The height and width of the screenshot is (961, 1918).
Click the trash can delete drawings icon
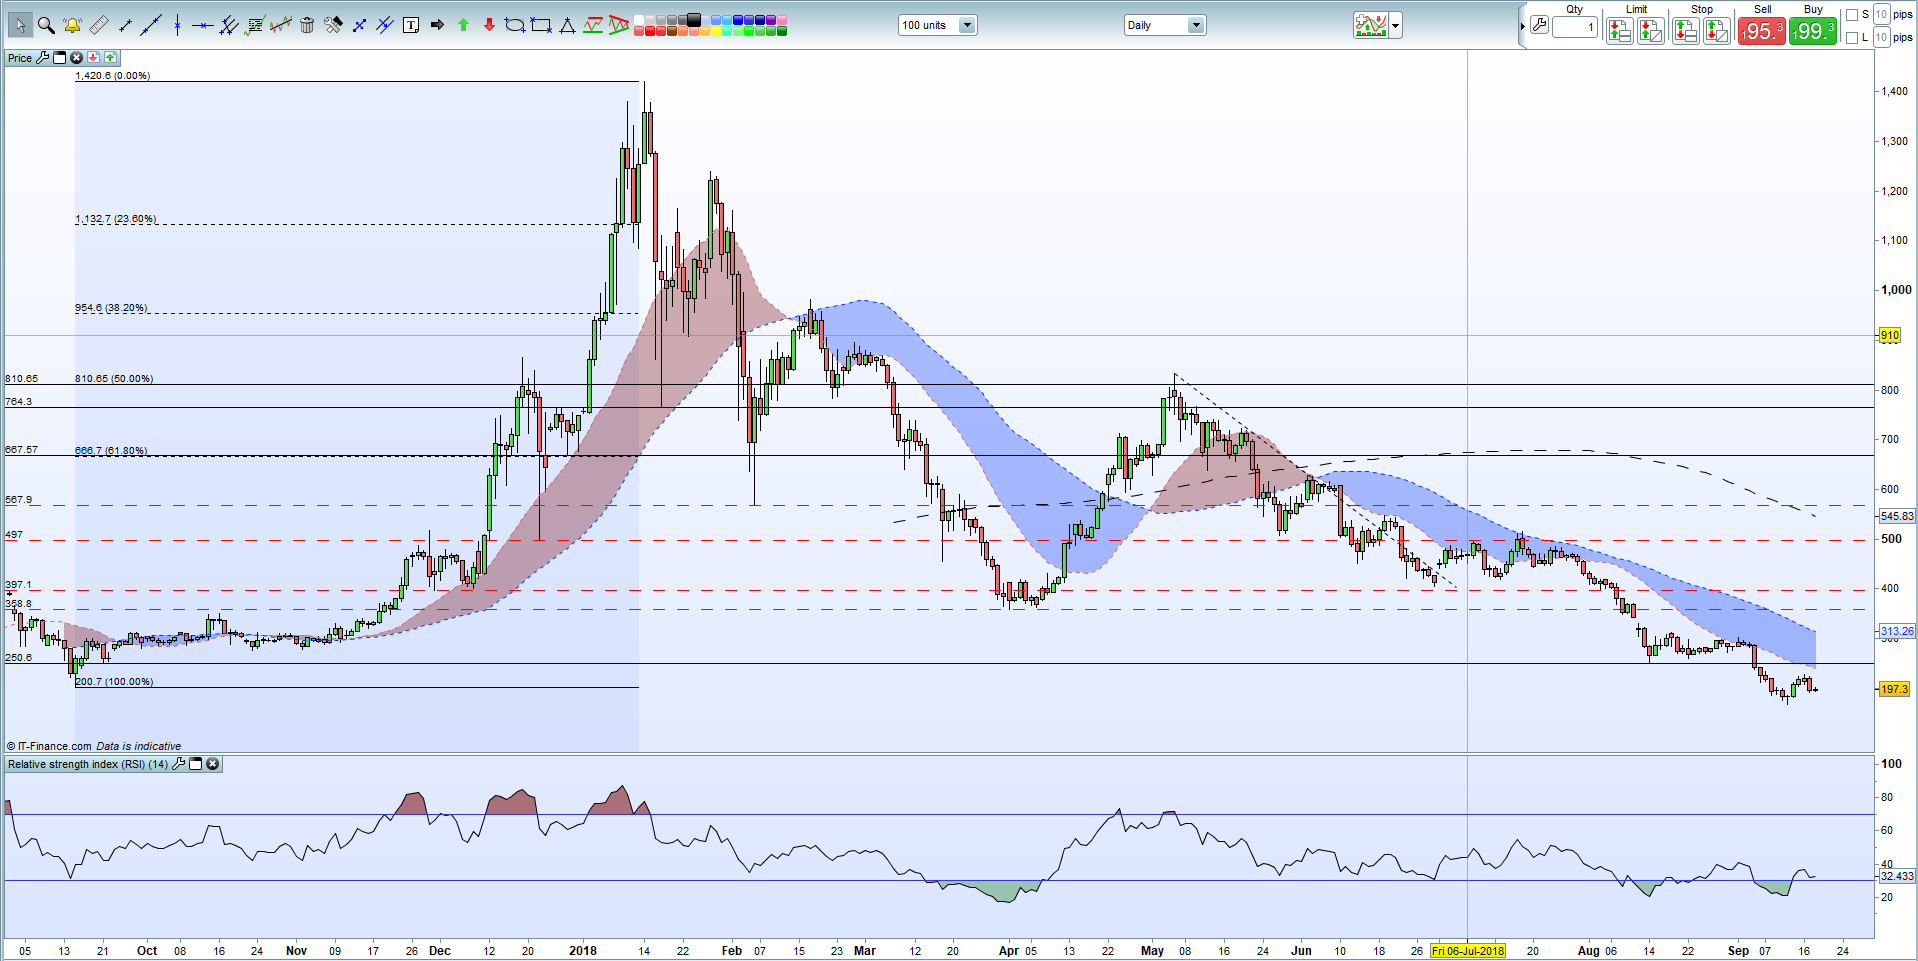(x=307, y=25)
